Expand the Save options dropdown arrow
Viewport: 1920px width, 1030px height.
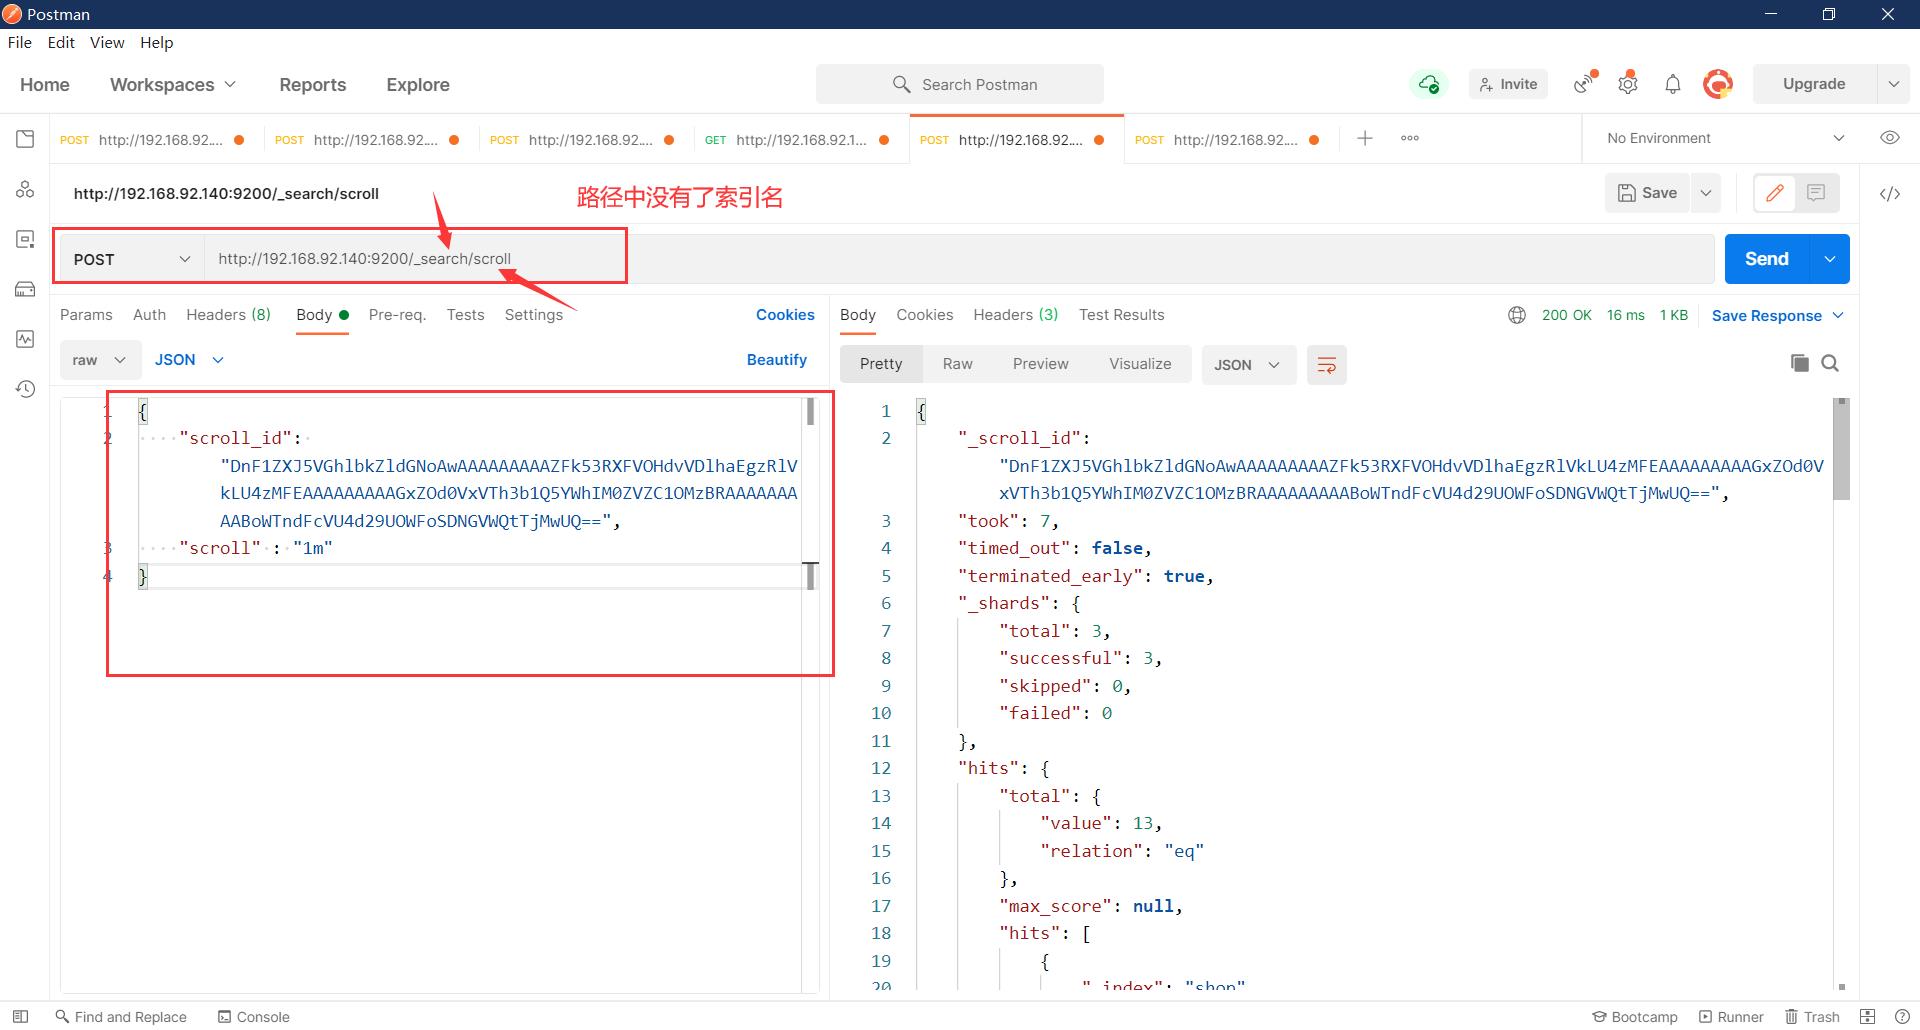(1706, 193)
